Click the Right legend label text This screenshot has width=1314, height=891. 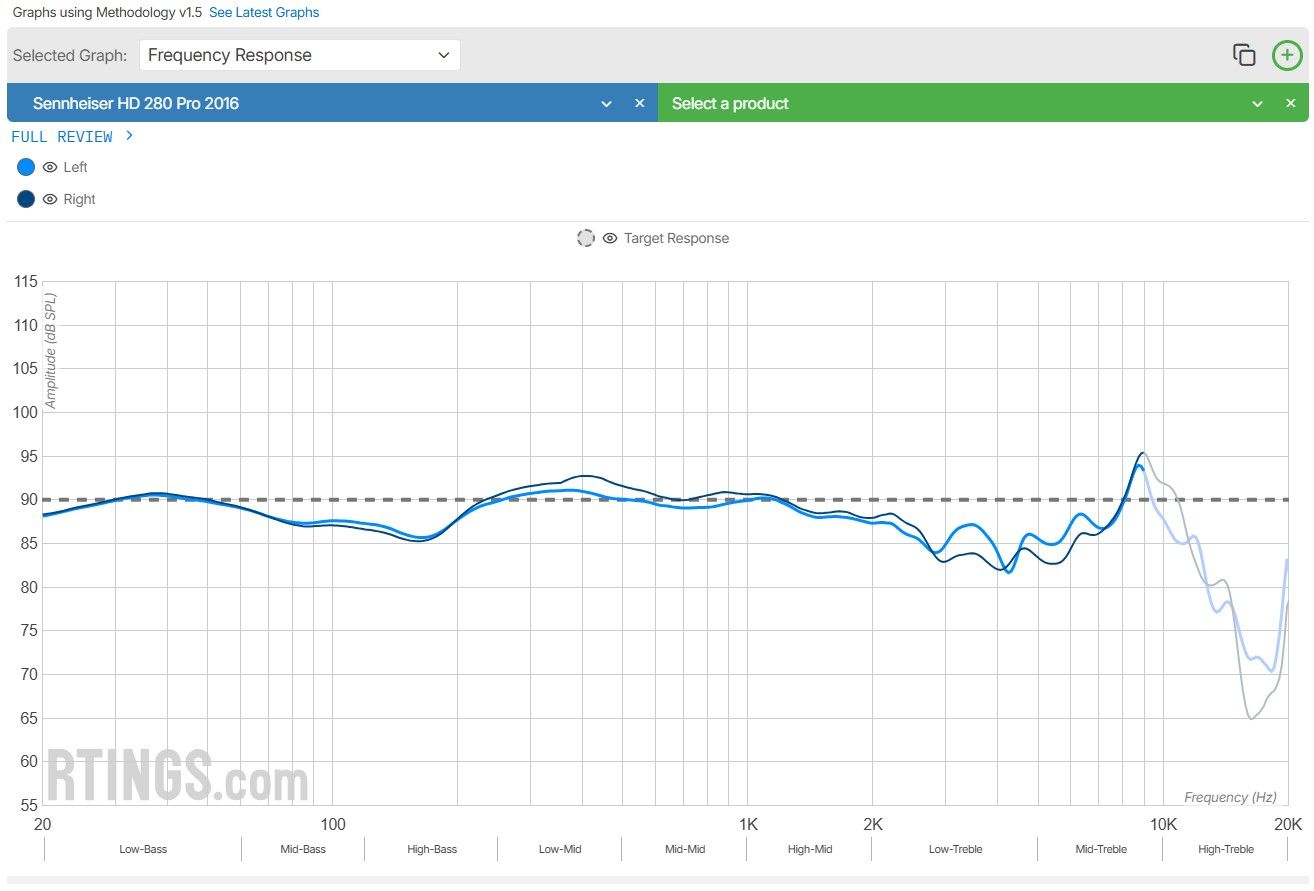point(79,199)
